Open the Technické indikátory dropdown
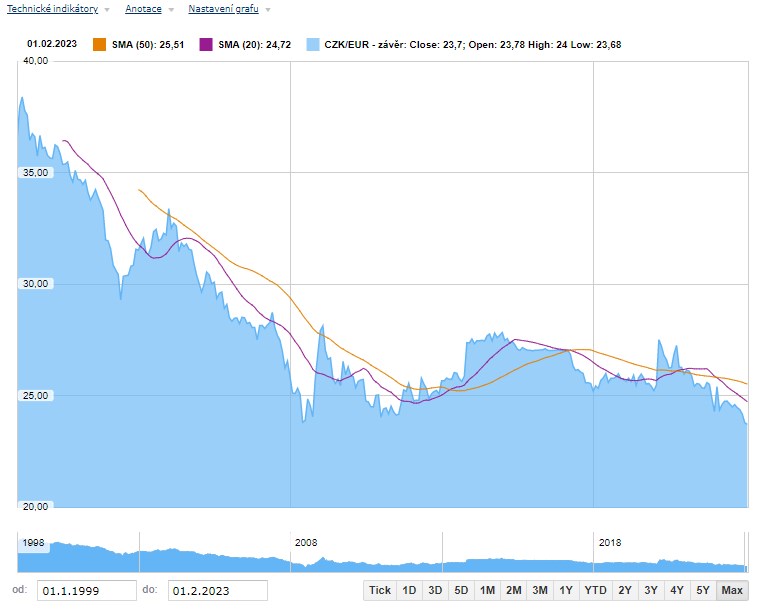758x609 pixels. 57,9
